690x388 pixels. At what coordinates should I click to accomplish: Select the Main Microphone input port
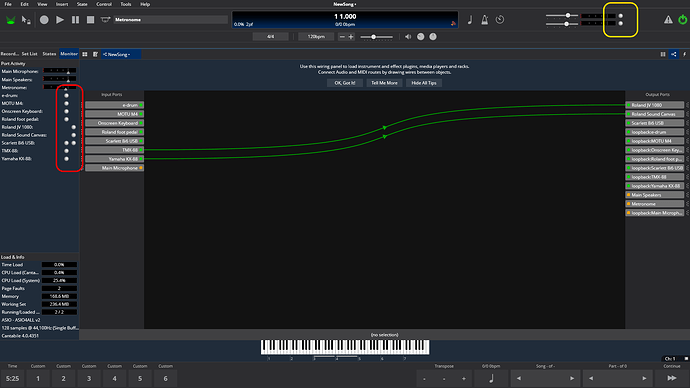click(114, 168)
